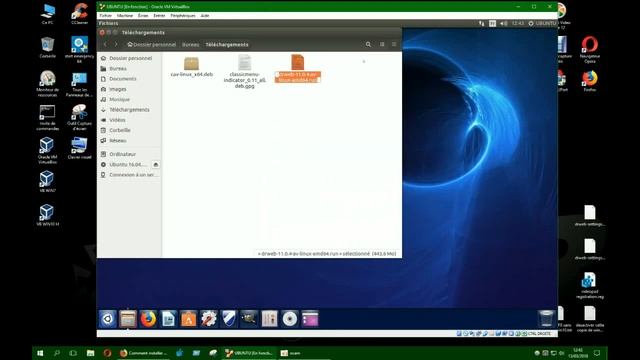Open System Settings wrench-gear icon in dock

coord(209,319)
